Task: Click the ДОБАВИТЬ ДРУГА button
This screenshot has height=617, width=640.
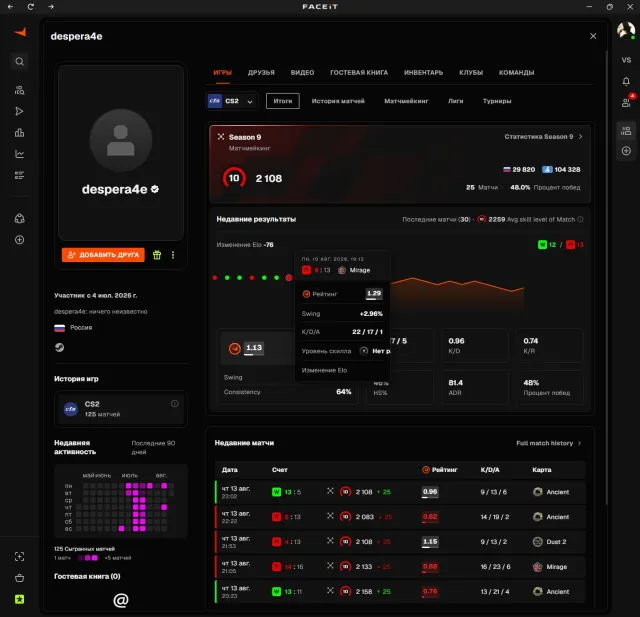Action: pyautogui.click(x=103, y=255)
